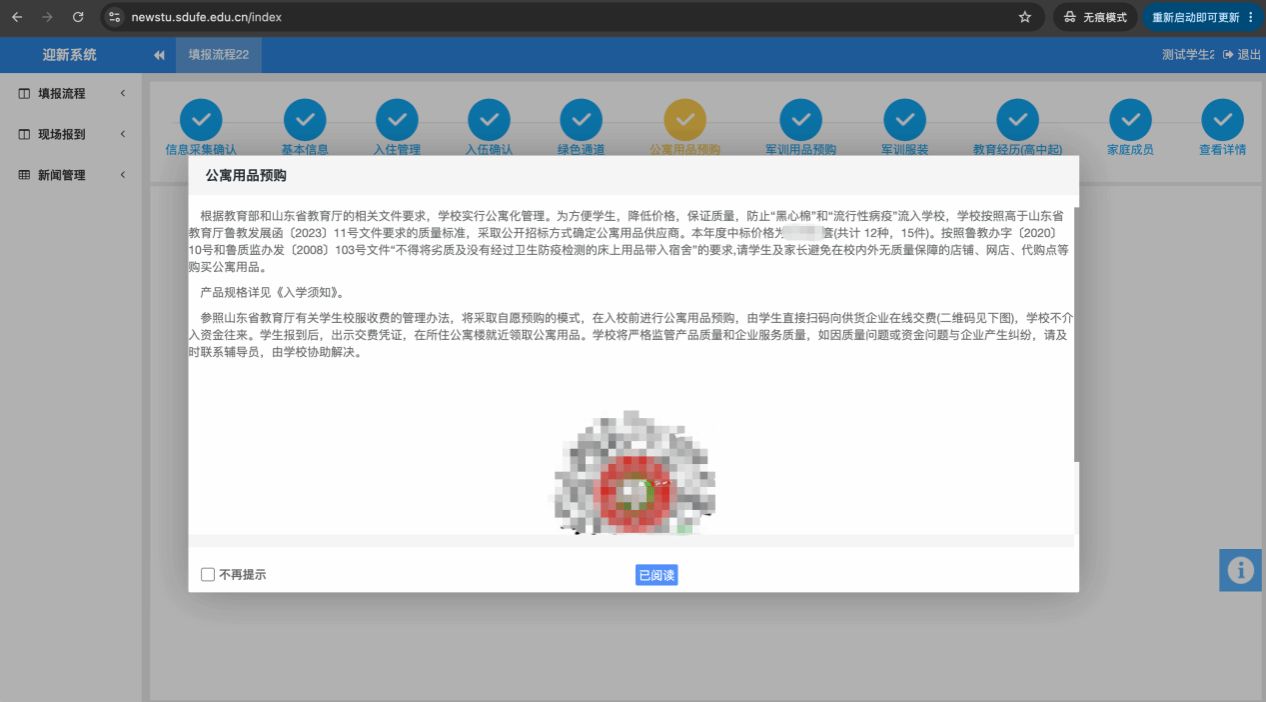Click the 基本信息 step circle
This screenshot has height=702, width=1266.
coord(305,120)
